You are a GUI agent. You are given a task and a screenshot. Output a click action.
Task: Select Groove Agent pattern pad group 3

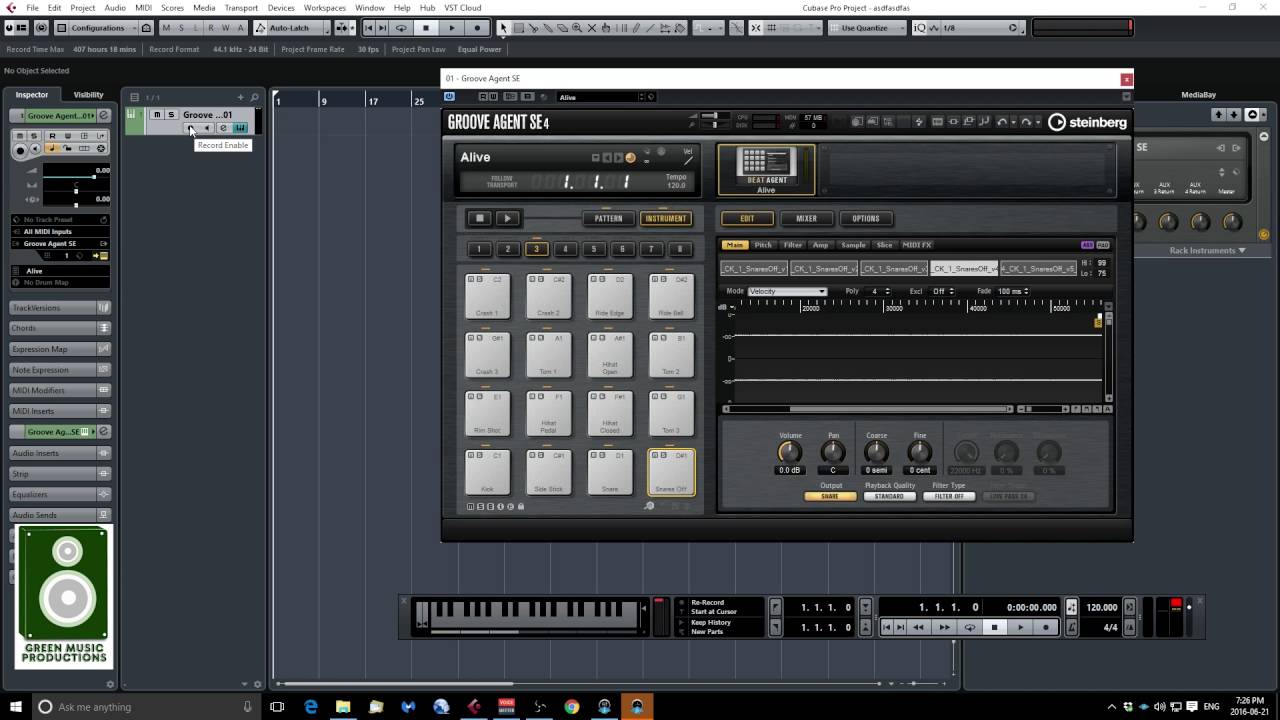pos(536,249)
